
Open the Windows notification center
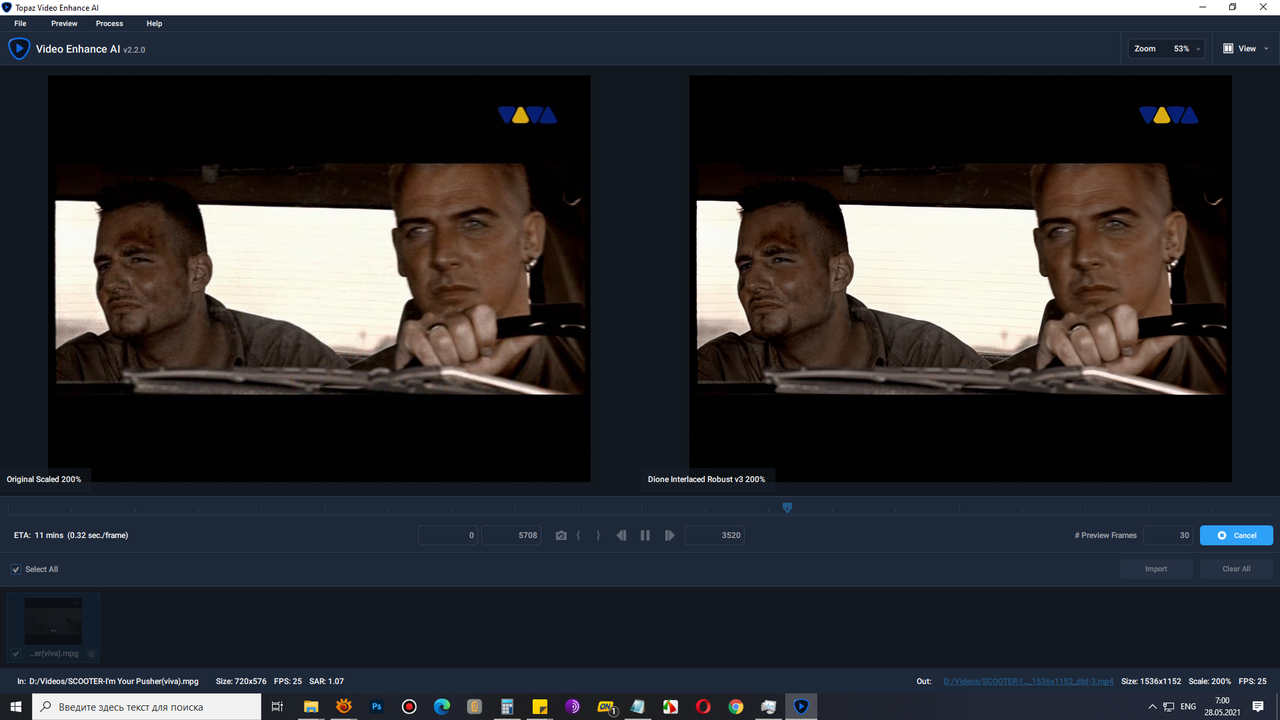(x=1258, y=706)
